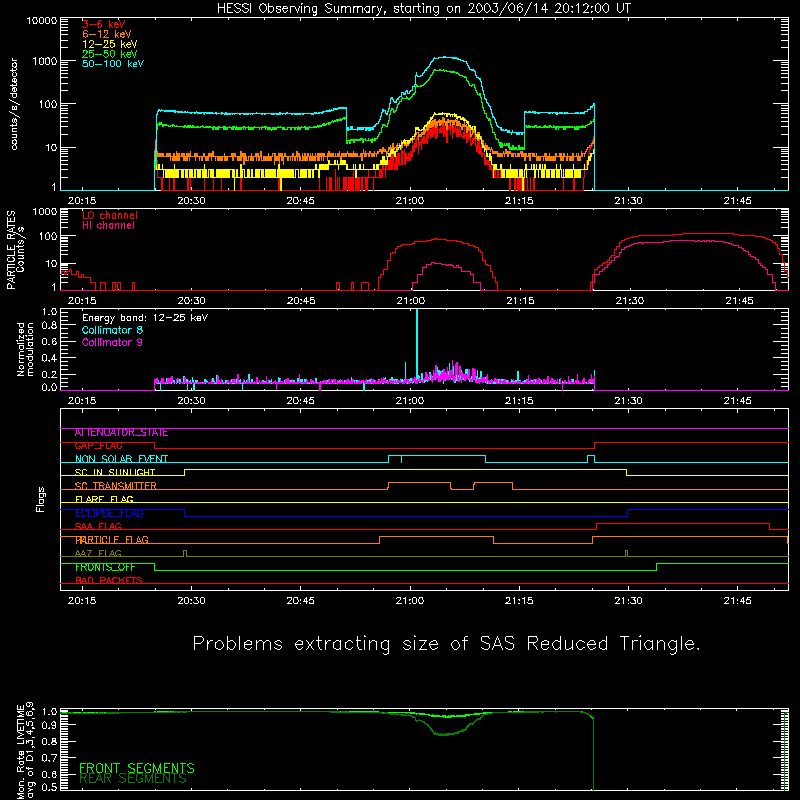
Task: Click the "Energy band: 12-25 keV" text
Action: point(145,318)
